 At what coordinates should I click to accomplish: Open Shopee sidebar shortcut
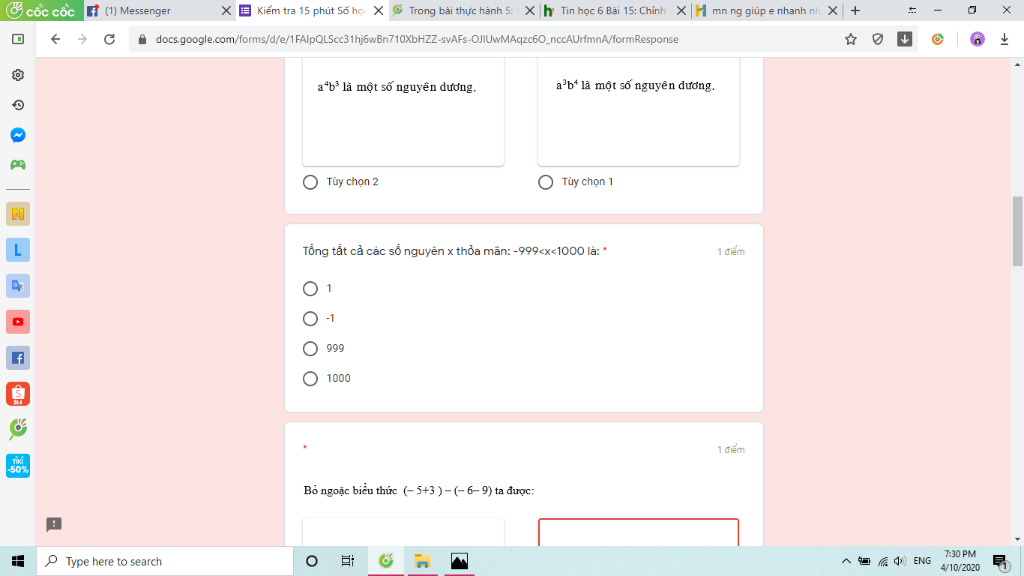point(18,394)
